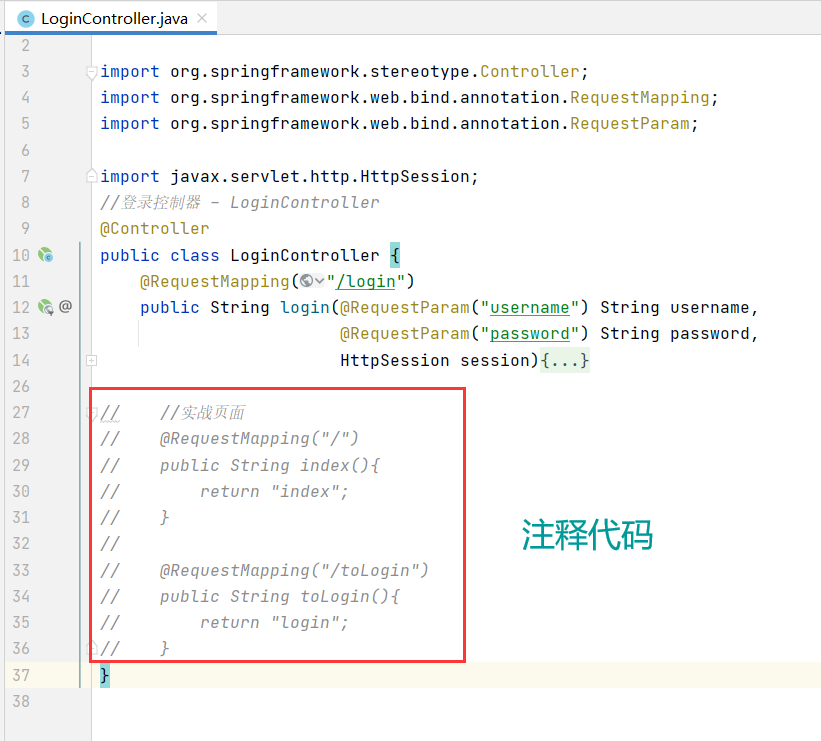Collapse the commented block at line 27
821x741 pixels.
(x=91, y=413)
